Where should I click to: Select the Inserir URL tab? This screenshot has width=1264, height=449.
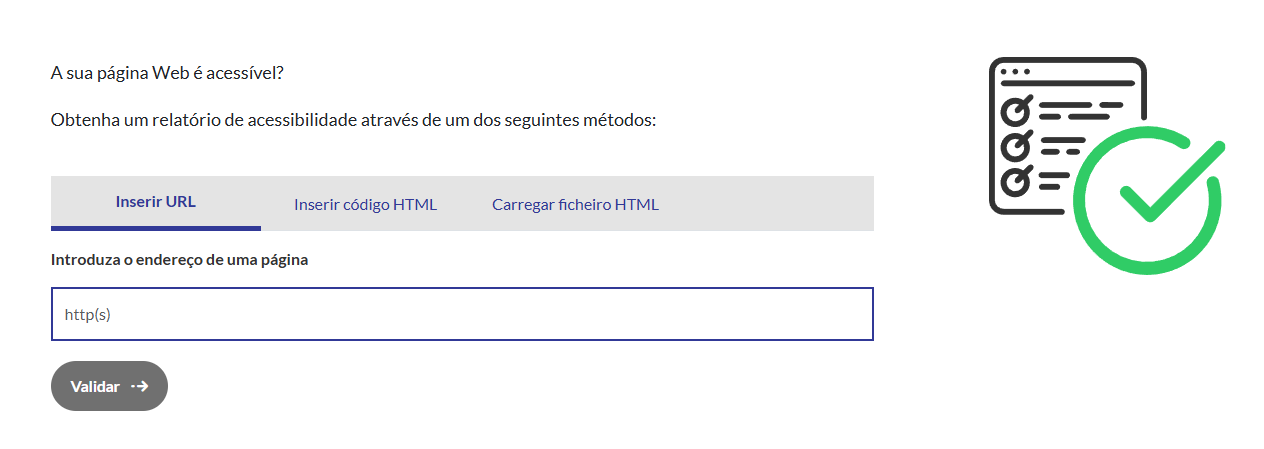[156, 202]
